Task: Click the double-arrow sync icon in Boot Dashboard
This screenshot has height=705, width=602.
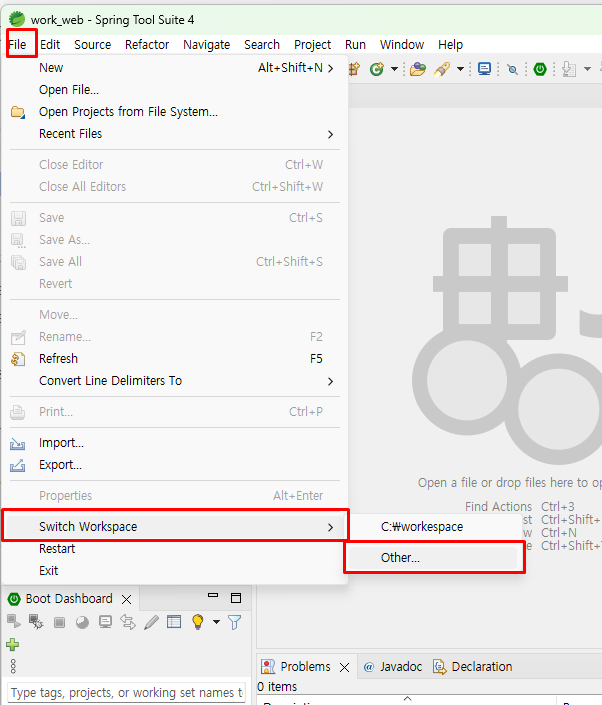Action: pos(128,622)
